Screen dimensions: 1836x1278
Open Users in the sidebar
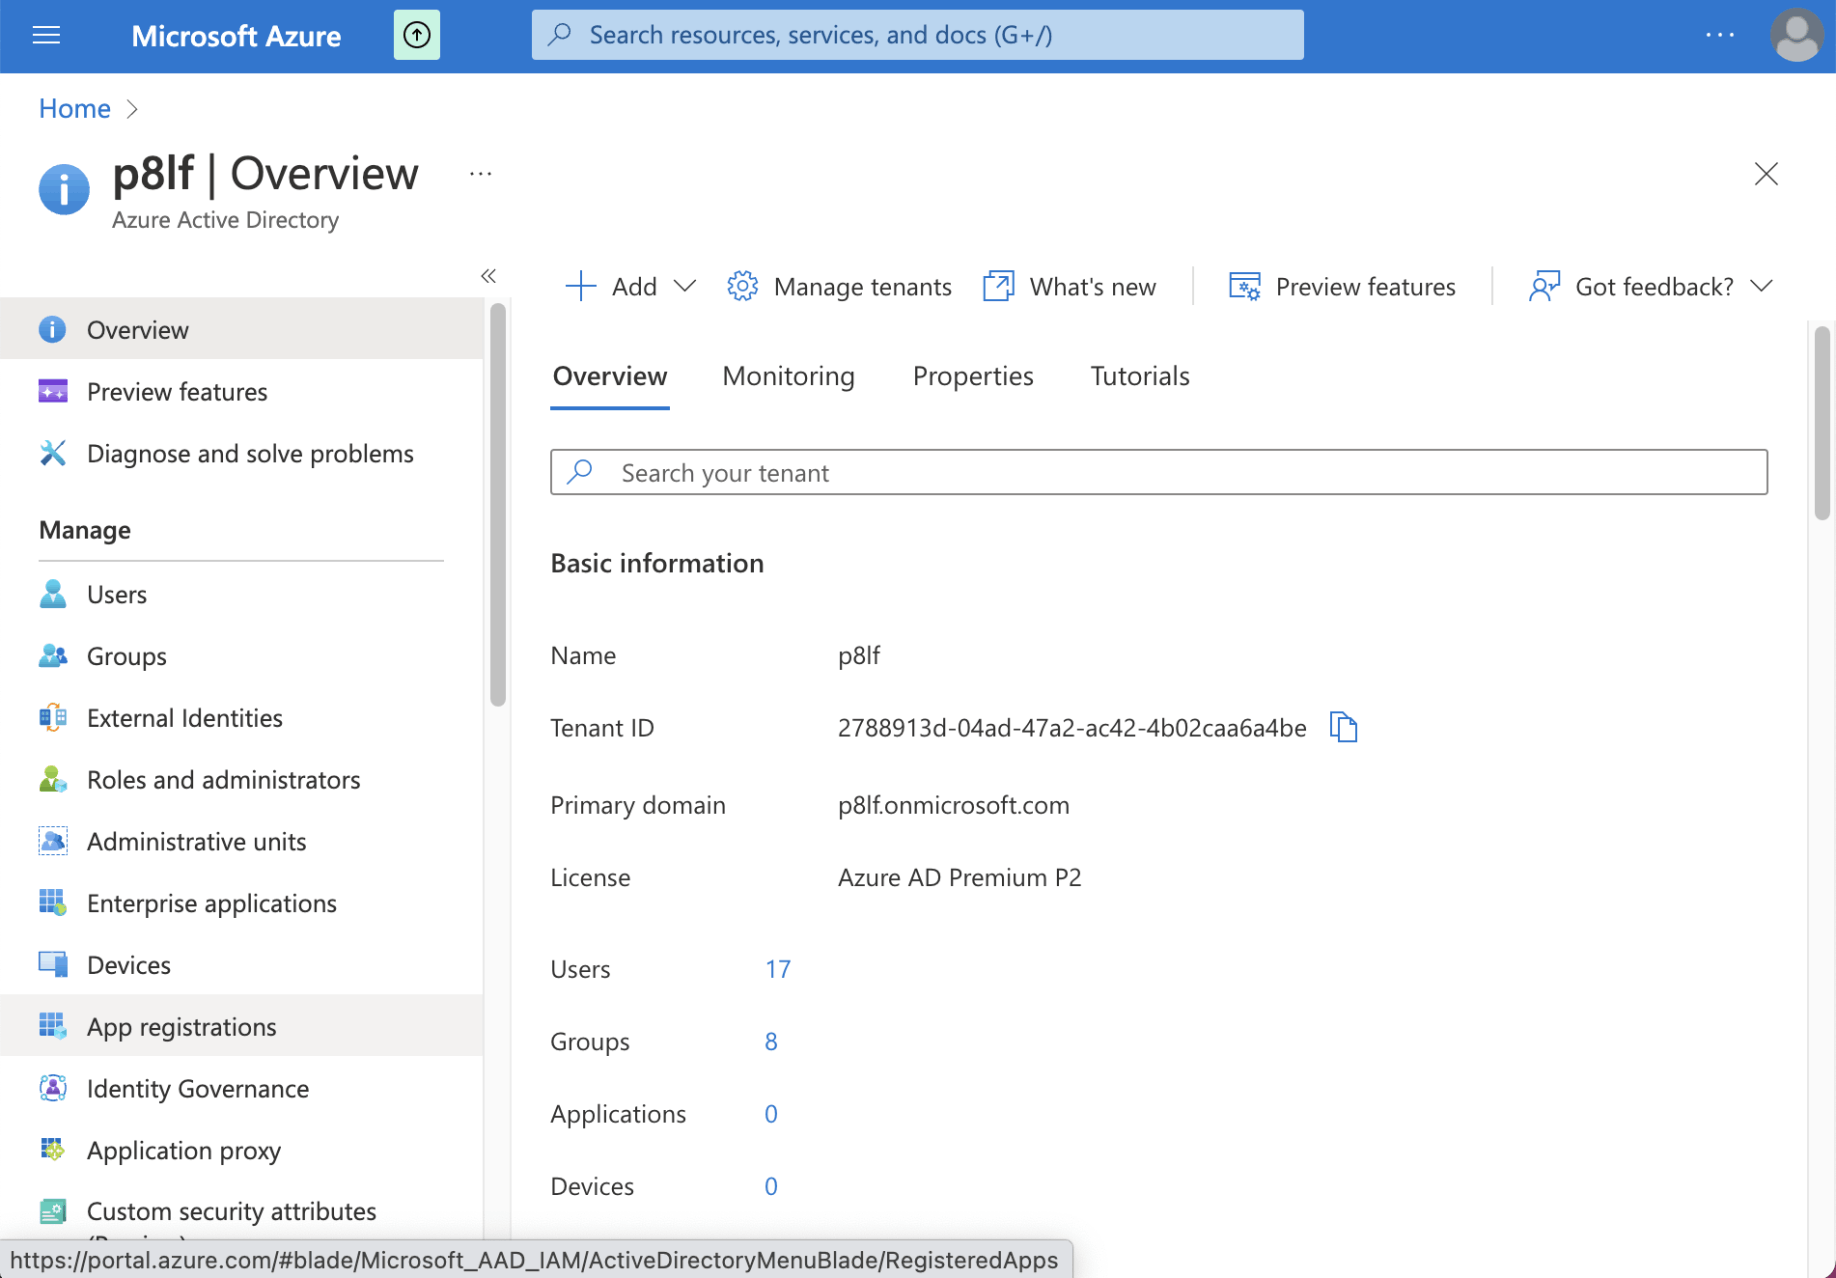pyautogui.click(x=117, y=594)
